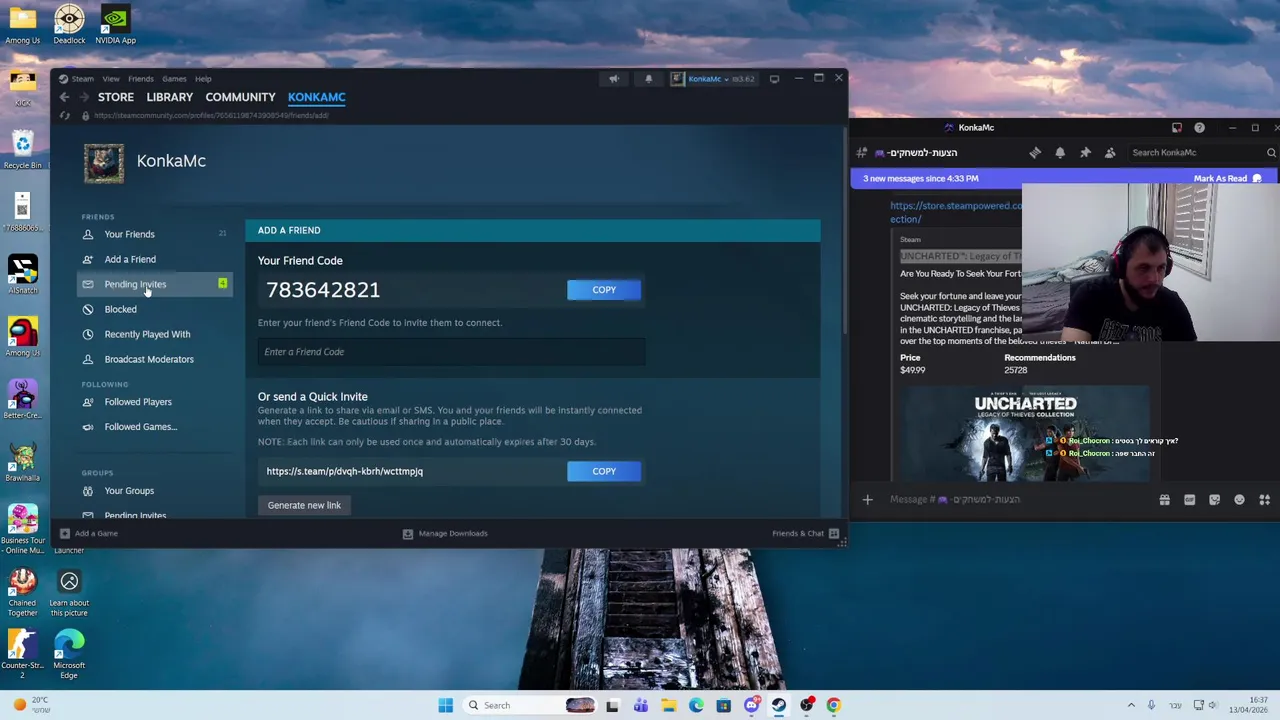Switch to the LIBRARY tab

click(169, 97)
